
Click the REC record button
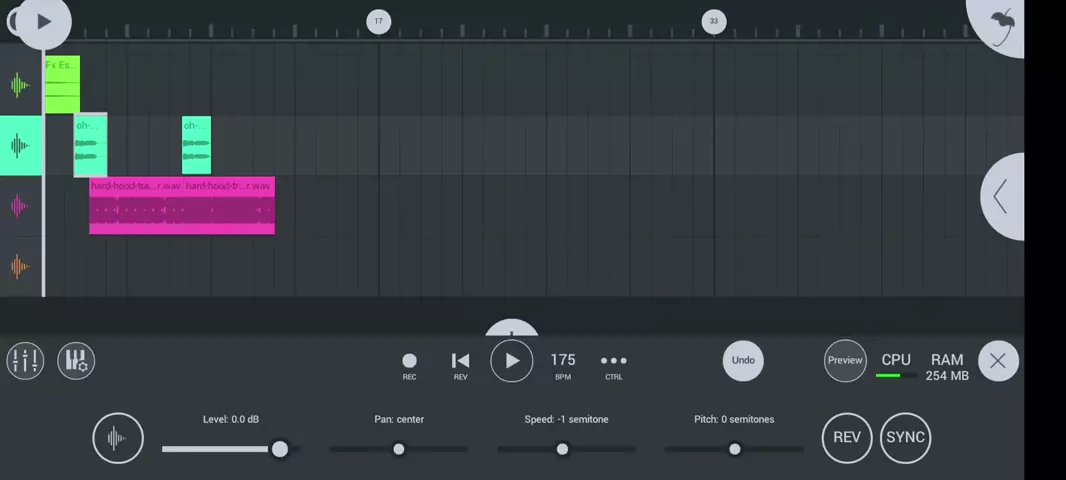(x=409, y=361)
